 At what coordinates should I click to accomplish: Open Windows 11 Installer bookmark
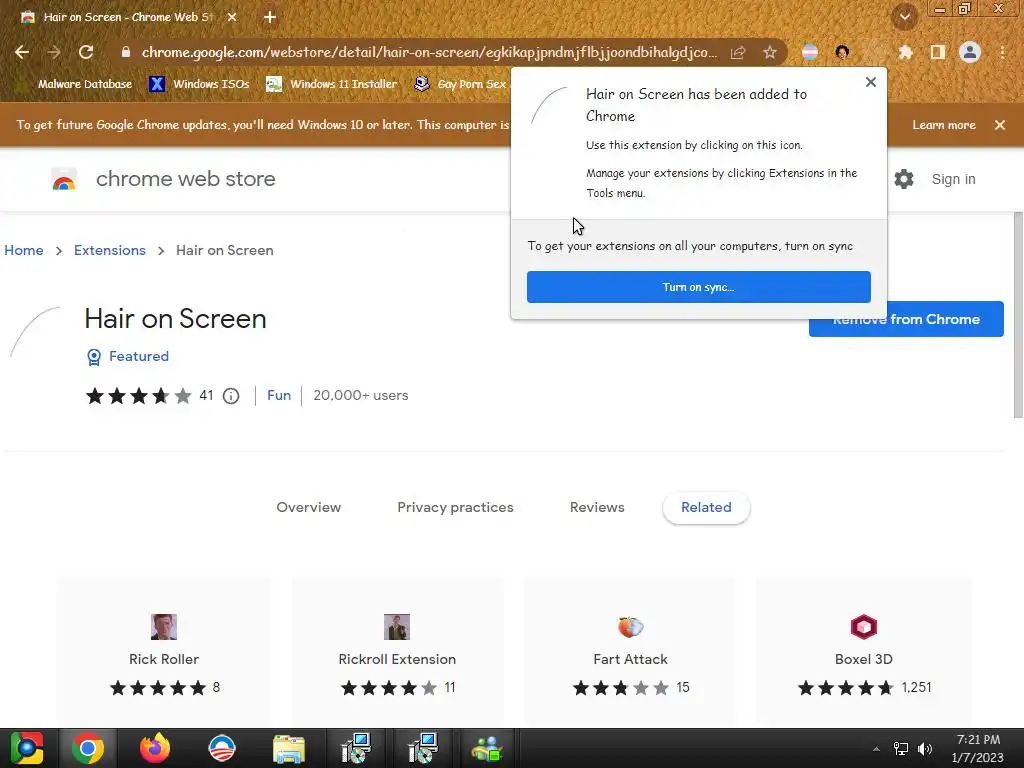pyautogui.click(x=332, y=84)
